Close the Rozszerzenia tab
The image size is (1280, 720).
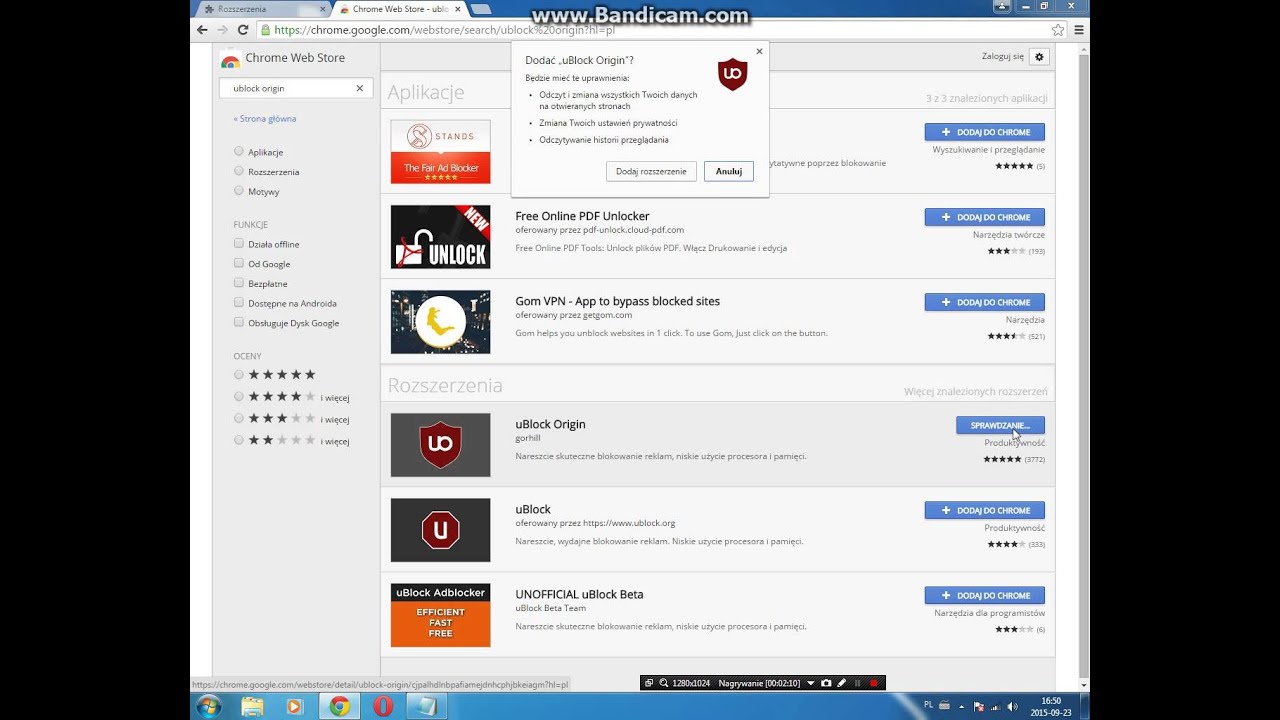click(x=323, y=9)
